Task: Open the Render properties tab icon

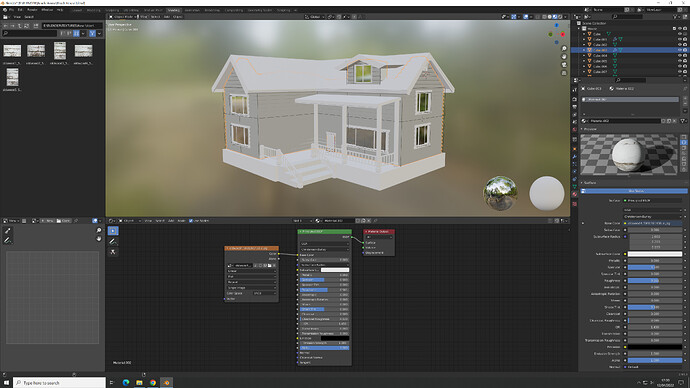Action: pos(575,99)
